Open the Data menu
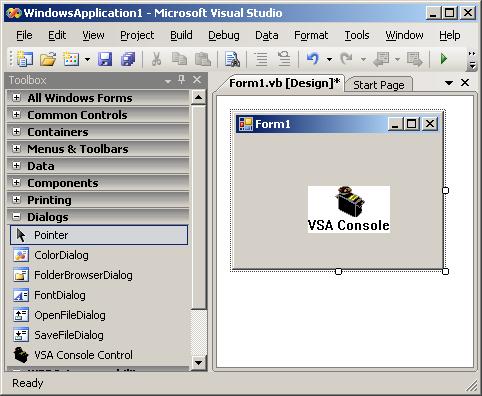This screenshot has height=396, width=482. coord(267,35)
